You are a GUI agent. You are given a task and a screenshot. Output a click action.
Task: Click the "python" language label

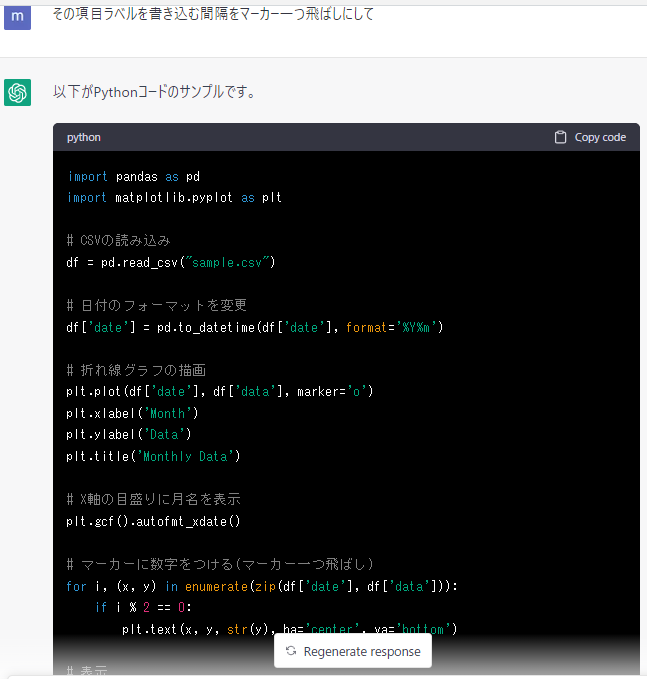click(x=84, y=137)
